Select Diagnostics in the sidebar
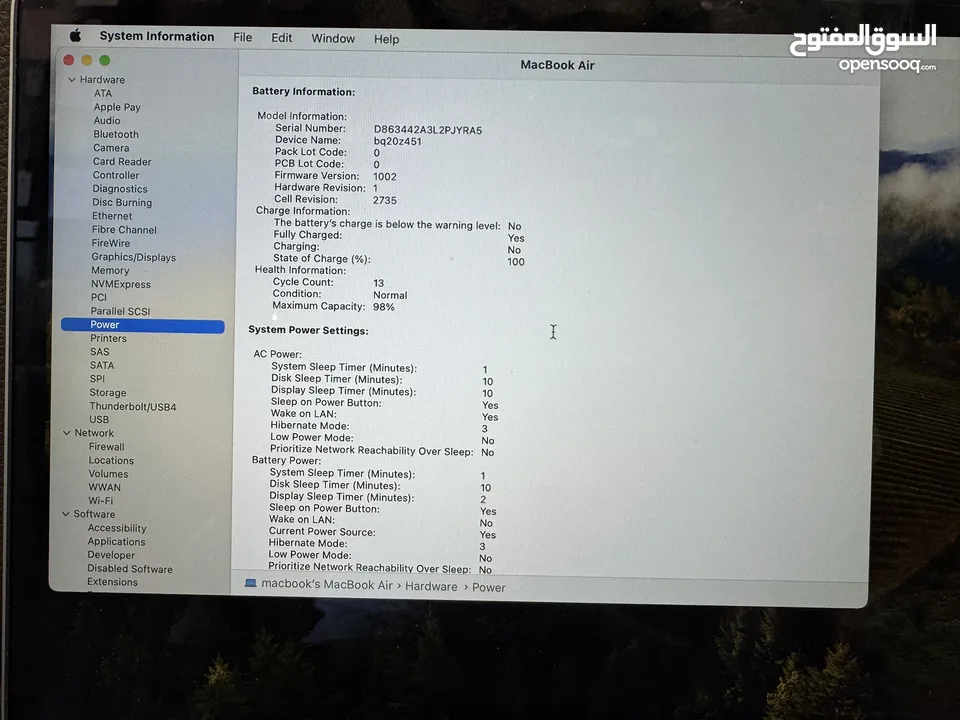Viewport: 960px width, 720px height. point(120,189)
